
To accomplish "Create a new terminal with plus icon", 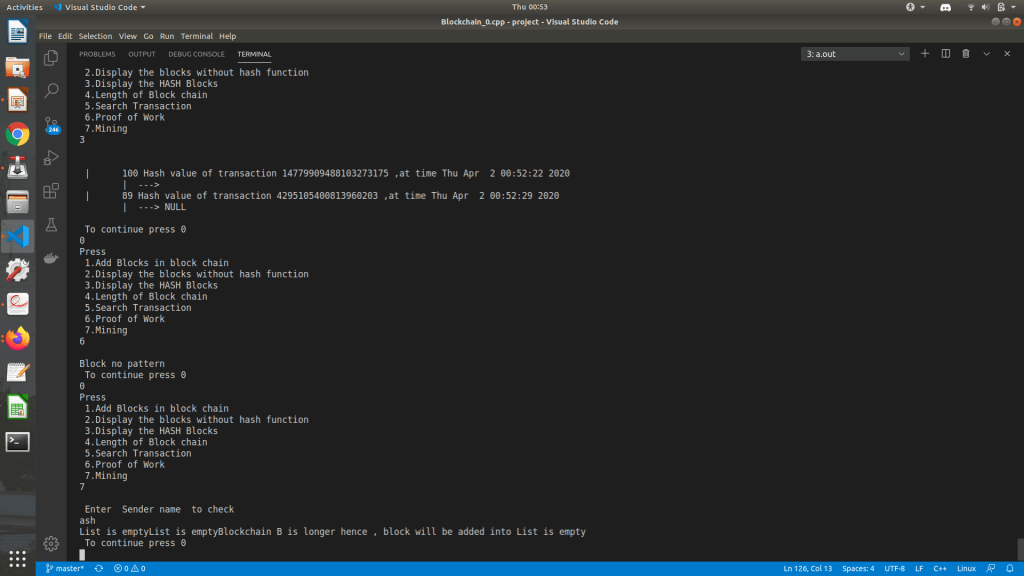I will click(x=925, y=54).
